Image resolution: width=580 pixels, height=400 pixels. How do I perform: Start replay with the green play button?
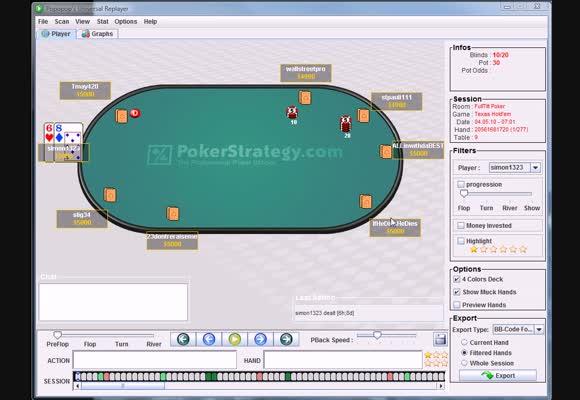[235, 339]
